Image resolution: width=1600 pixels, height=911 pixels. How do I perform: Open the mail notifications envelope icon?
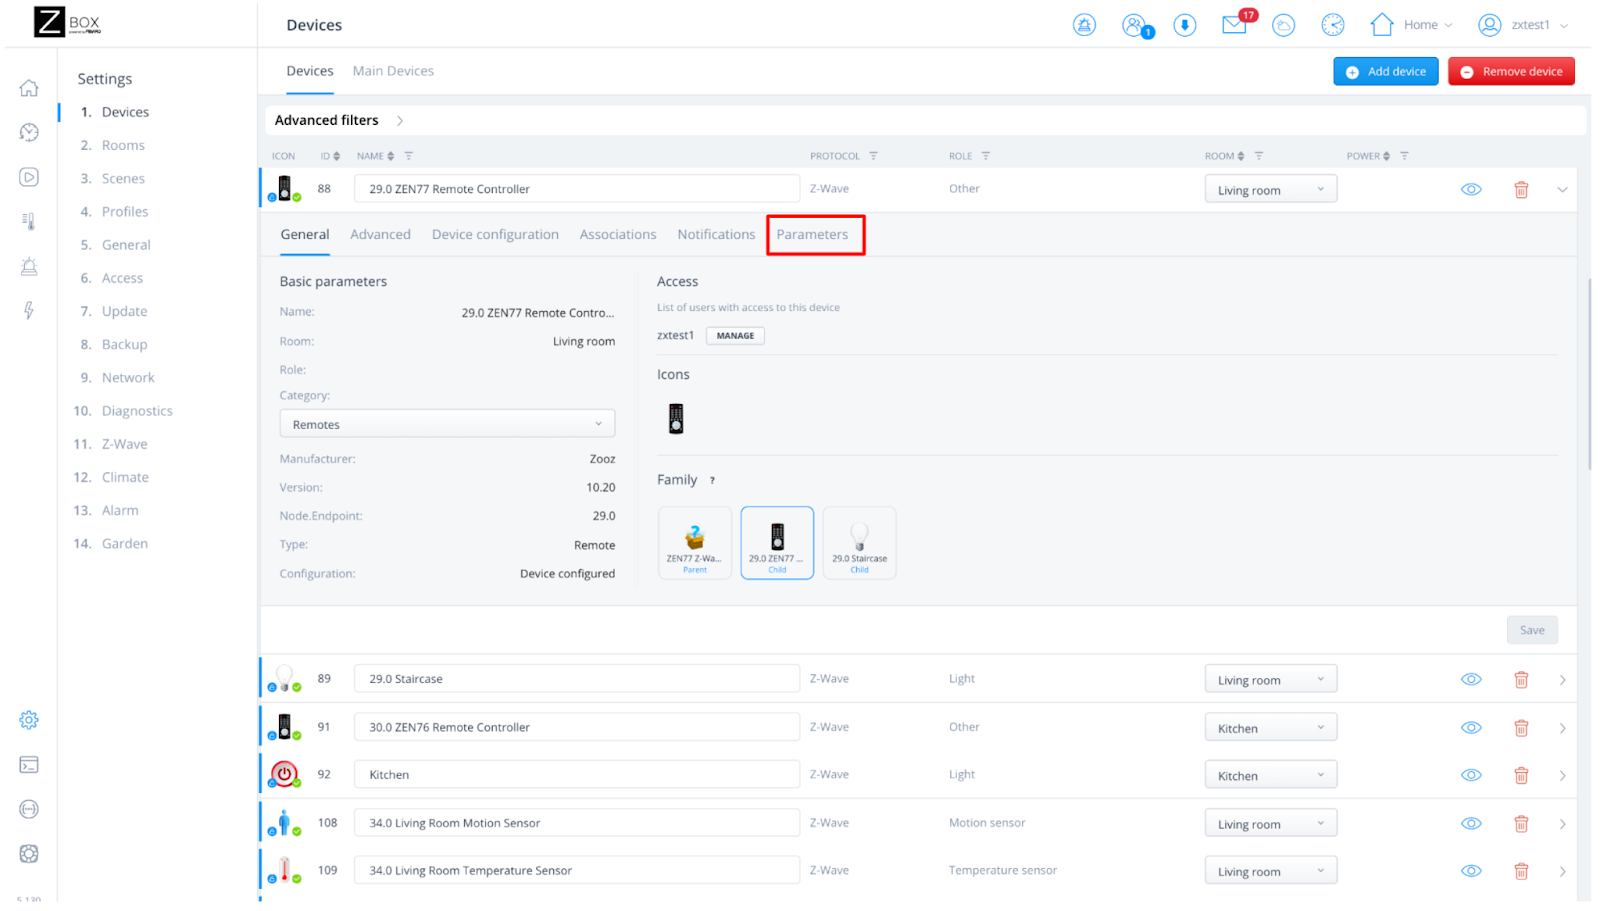(x=1234, y=25)
